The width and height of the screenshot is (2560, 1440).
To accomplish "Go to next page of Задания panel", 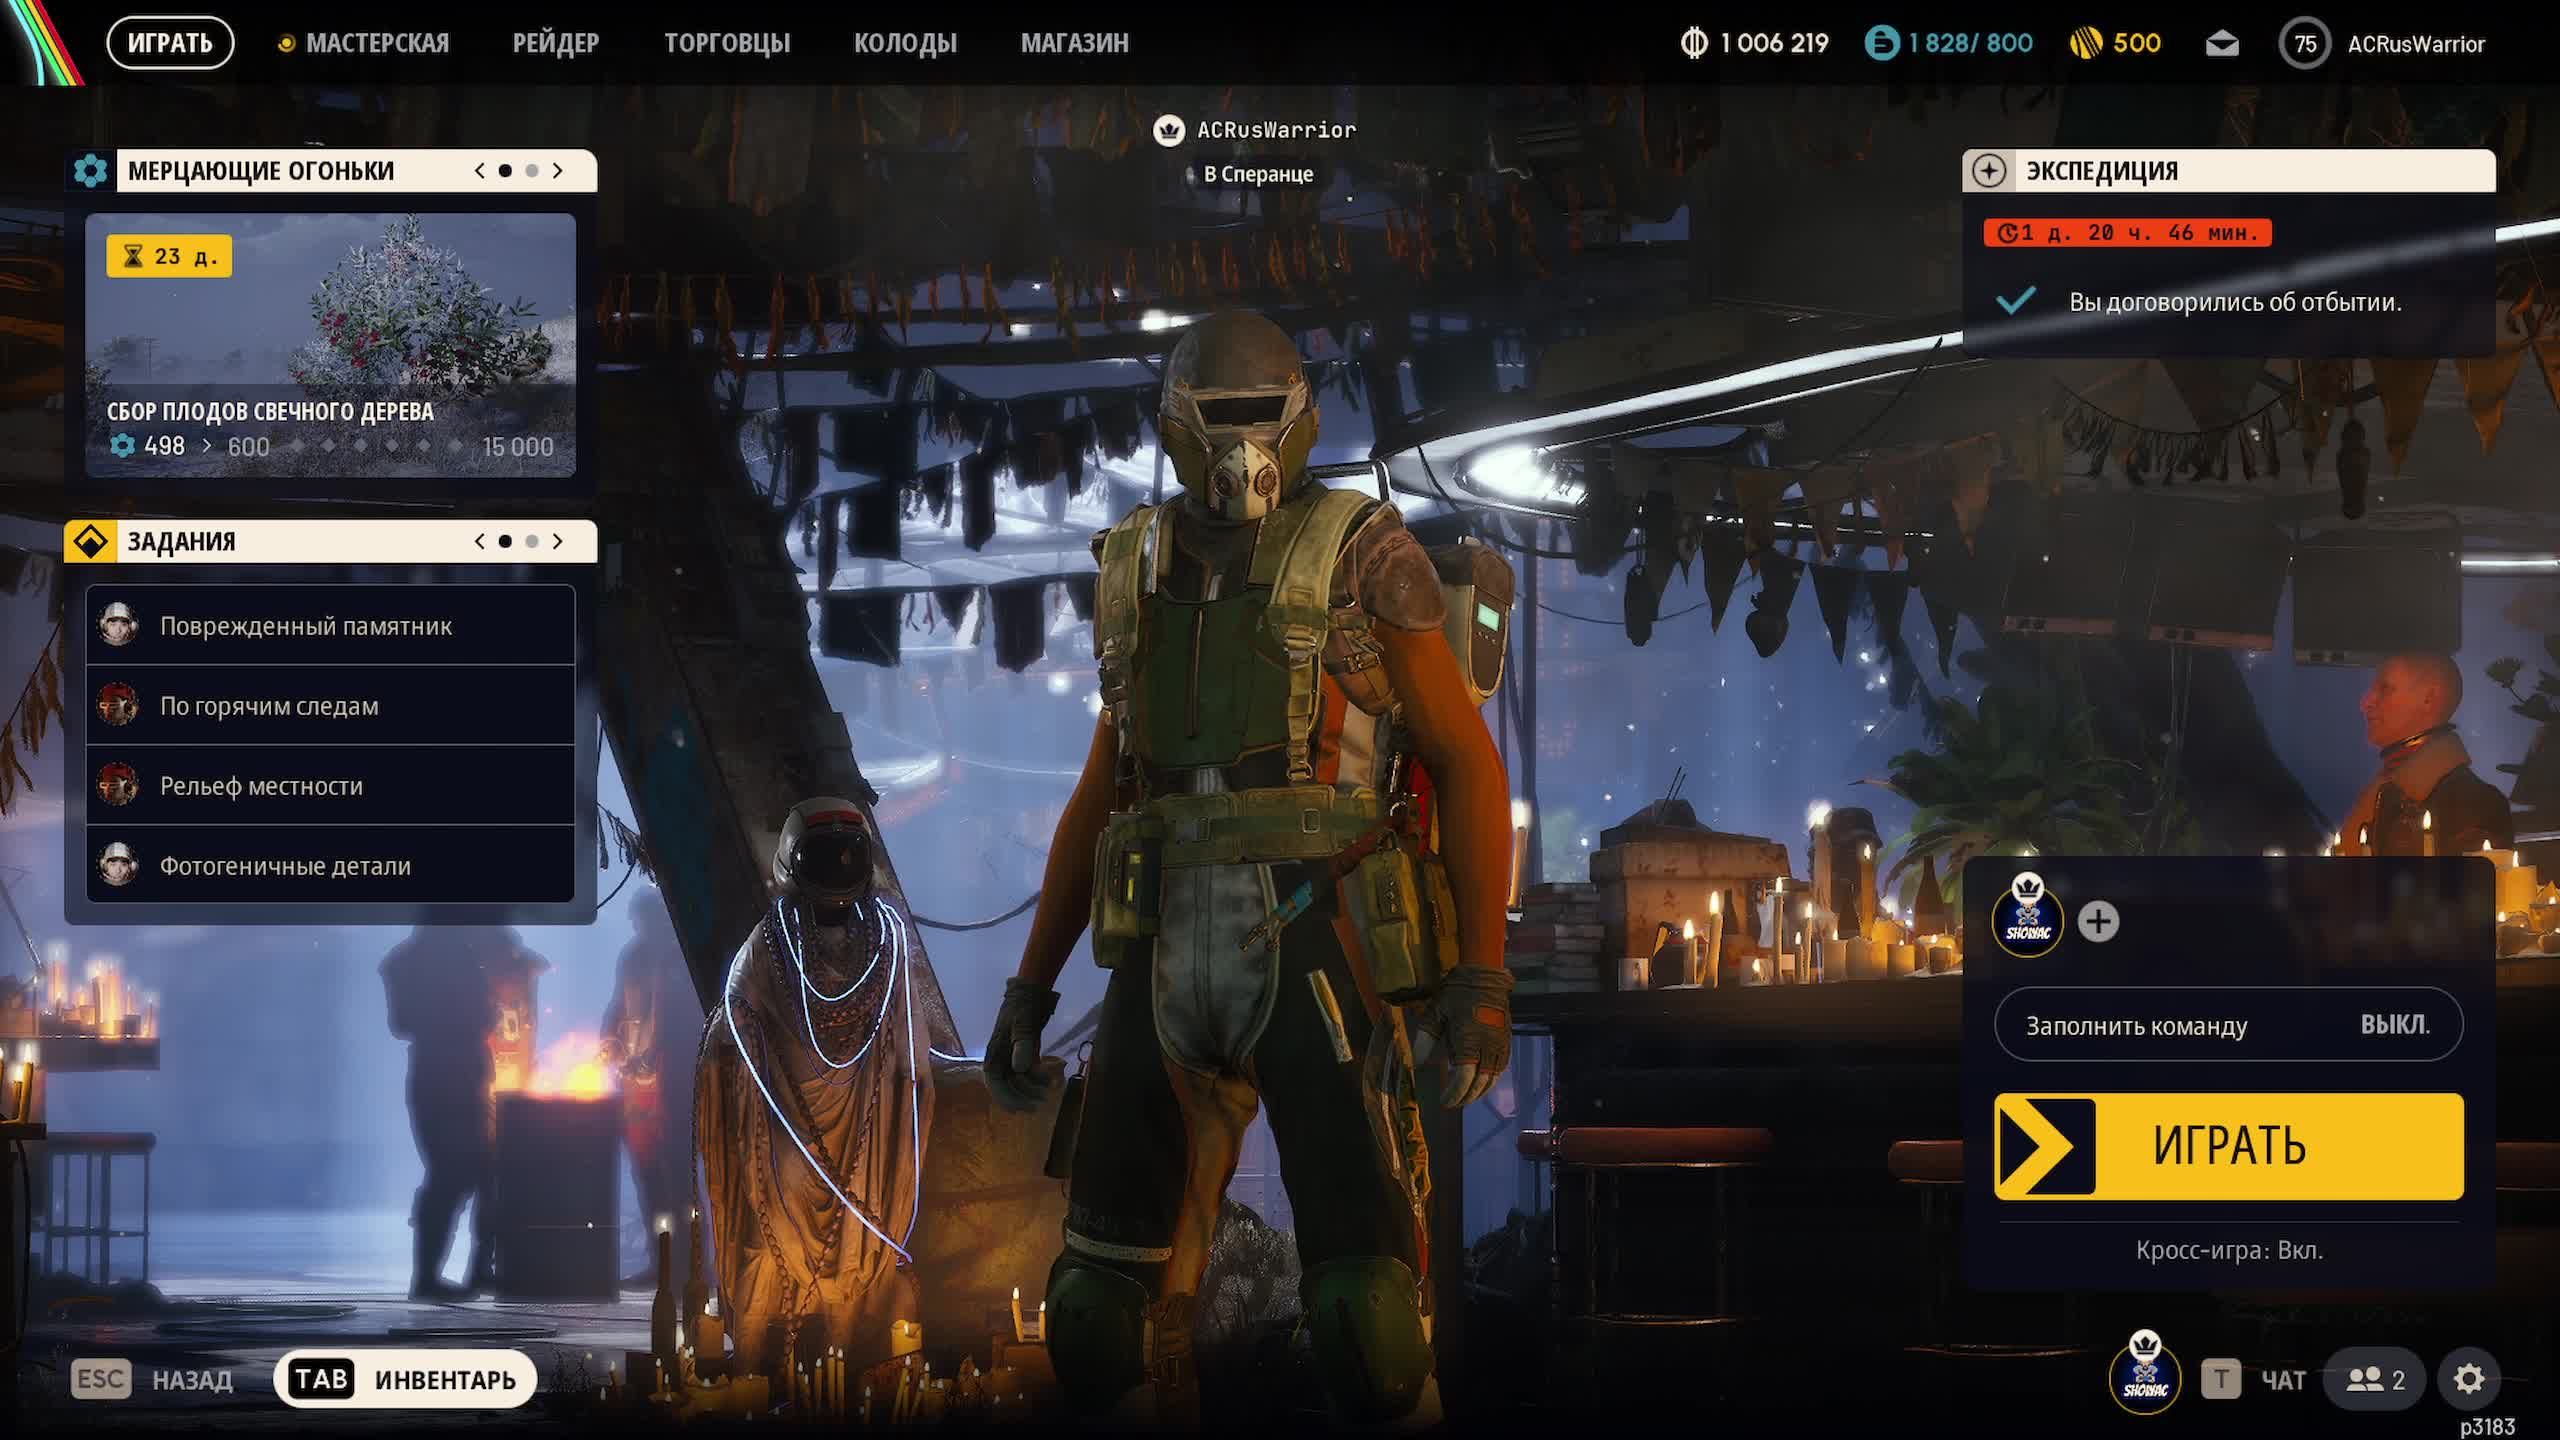I will (558, 541).
